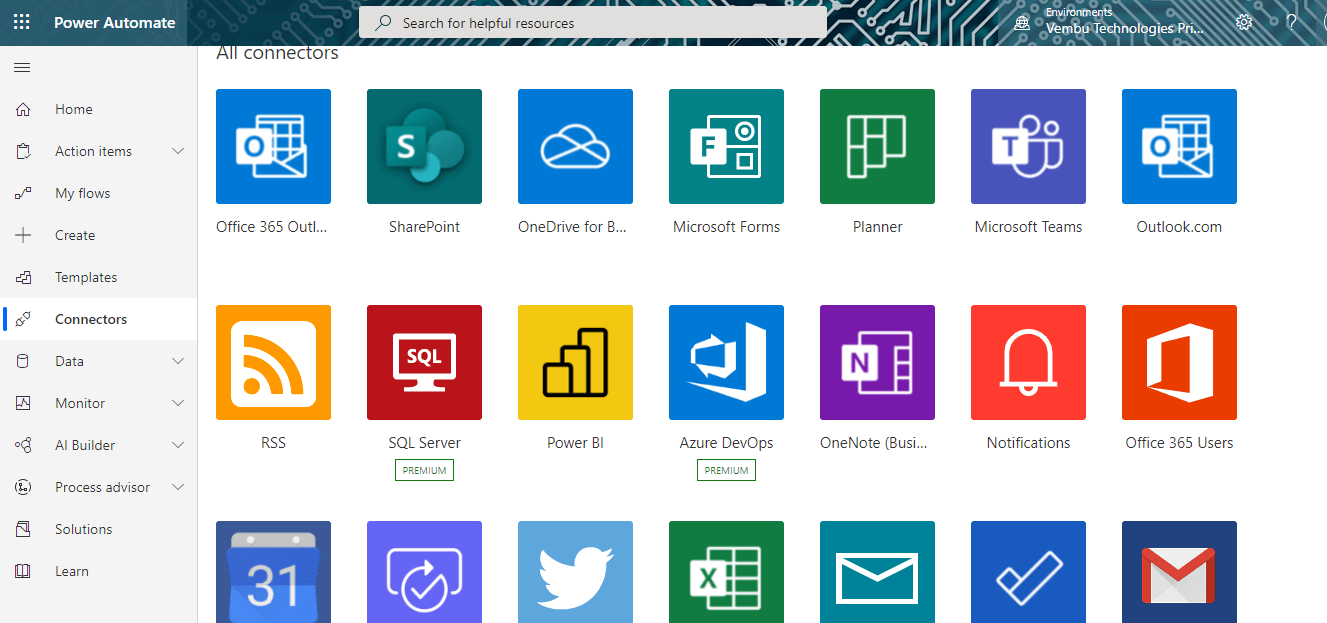Open Learn in the sidebar
This screenshot has width=1327, height=623.
[x=99, y=571]
